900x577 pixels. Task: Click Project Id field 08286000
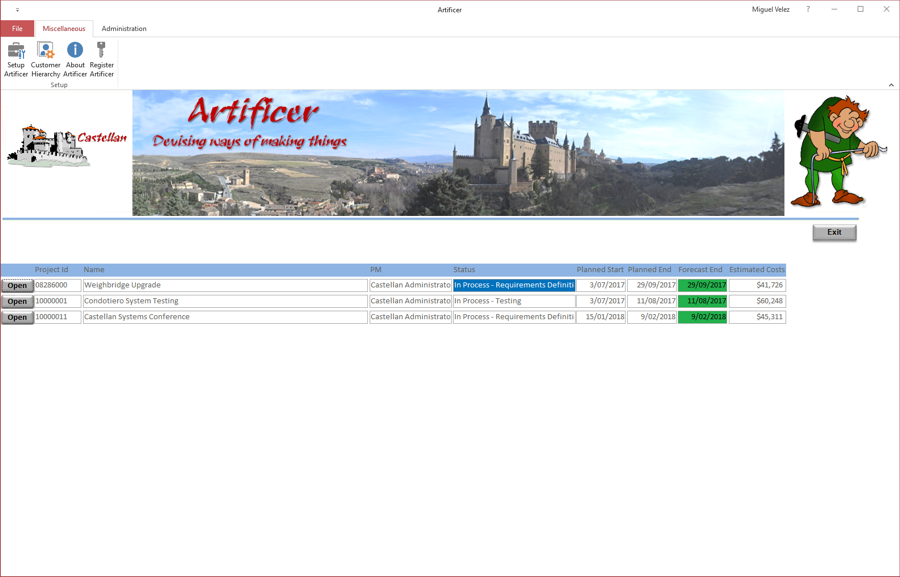[57, 285]
